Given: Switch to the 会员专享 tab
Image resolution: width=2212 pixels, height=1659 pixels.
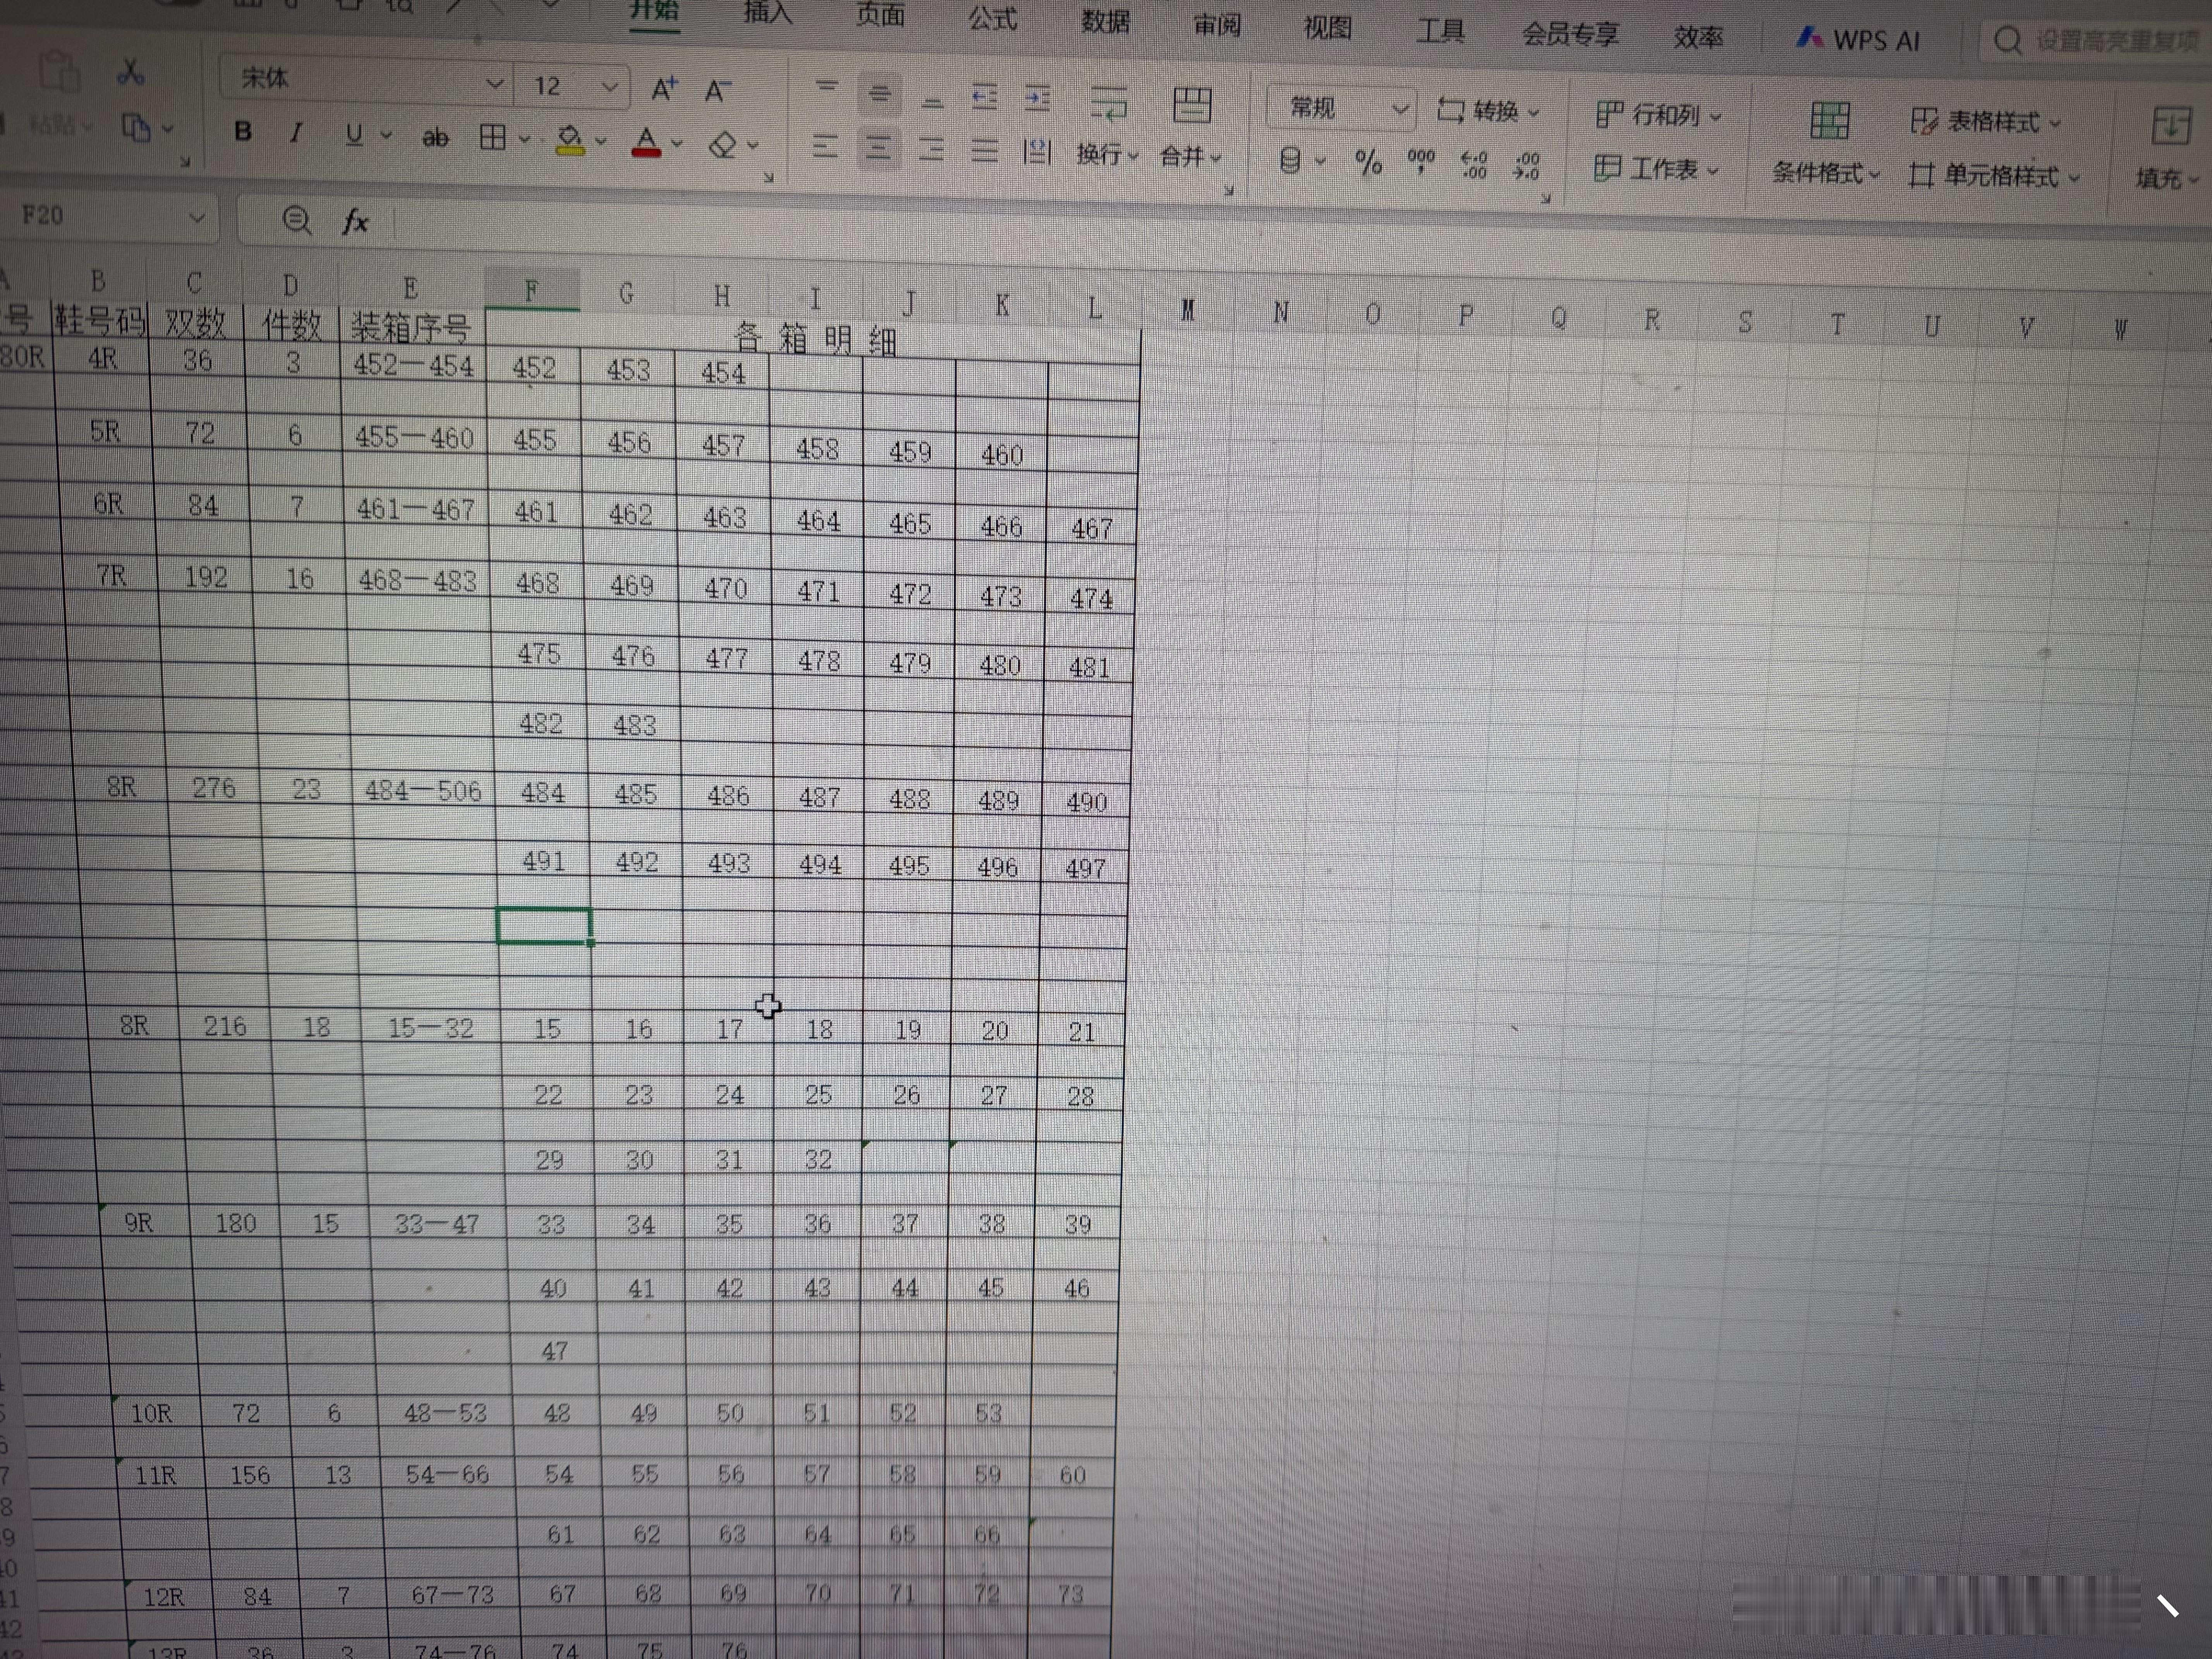Looking at the screenshot, I should (1570, 34).
